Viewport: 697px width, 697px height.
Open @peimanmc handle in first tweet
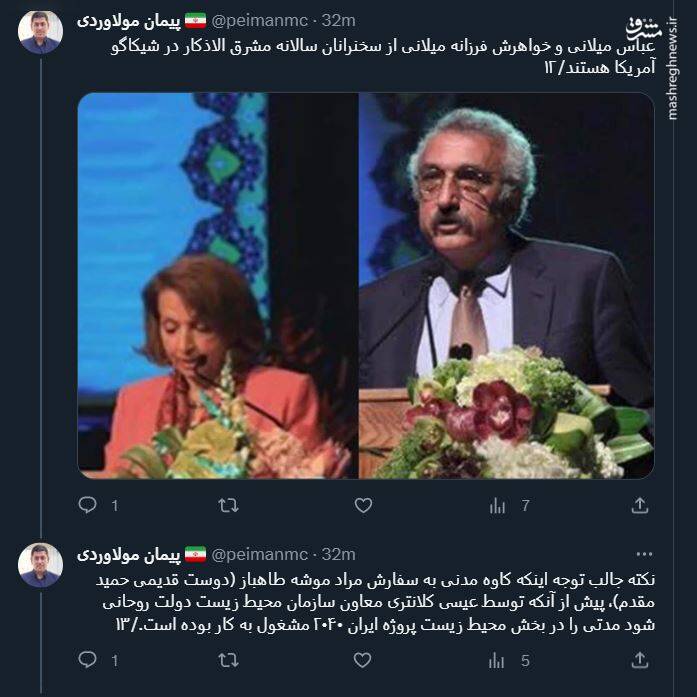click(x=260, y=20)
